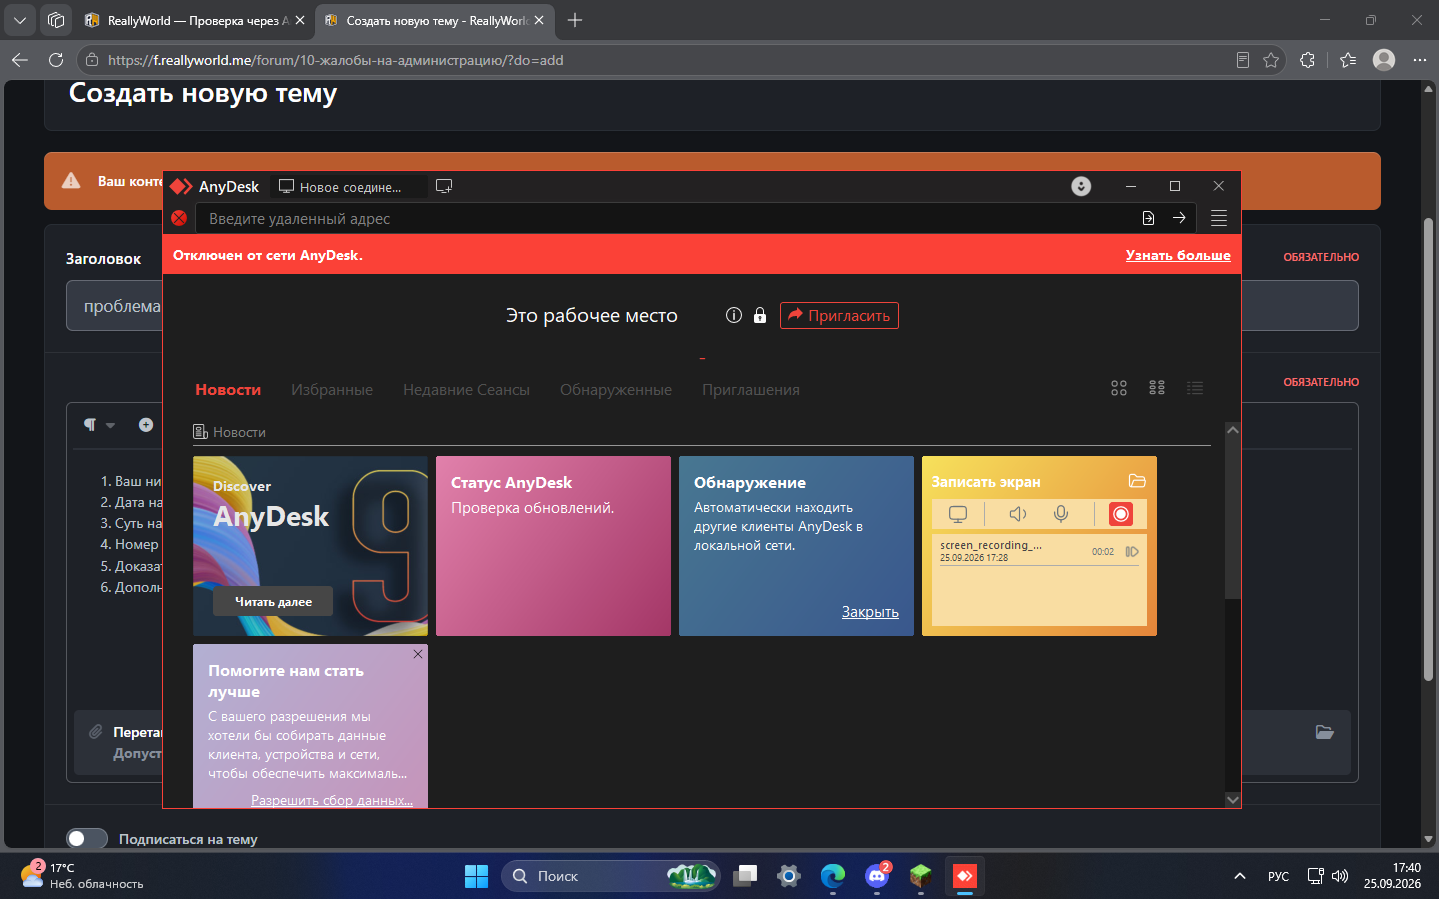Open the Избранные tab
The image size is (1439, 899).
pyautogui.click(x=332, y=390)
